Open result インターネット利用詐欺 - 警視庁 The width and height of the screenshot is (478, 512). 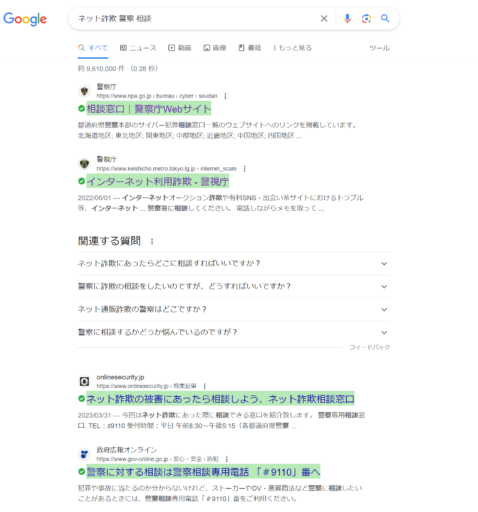pyautogui.click(x=158, y=181)
